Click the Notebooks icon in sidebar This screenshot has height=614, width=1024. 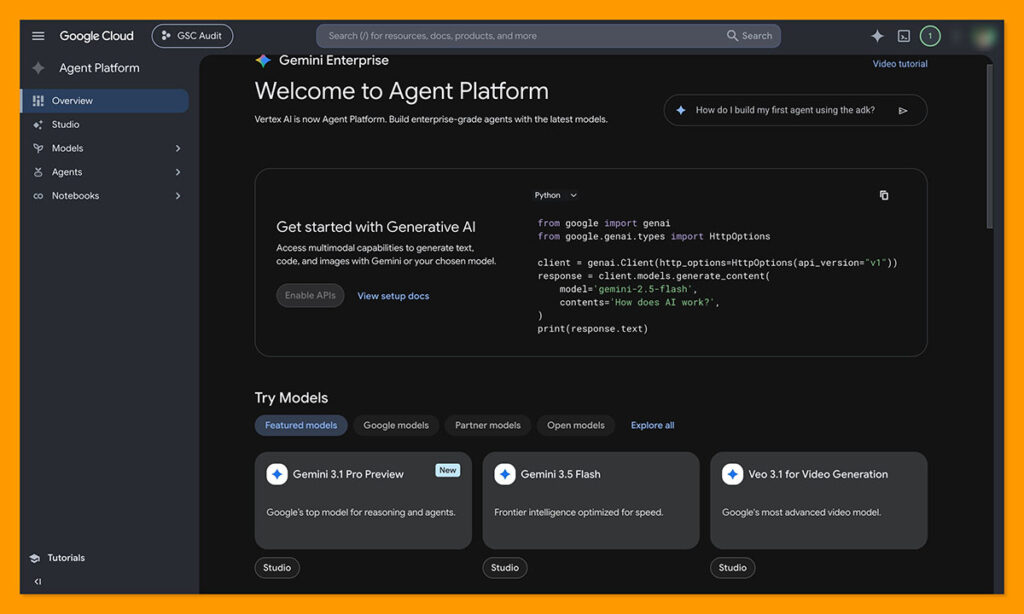coord(38,196)
